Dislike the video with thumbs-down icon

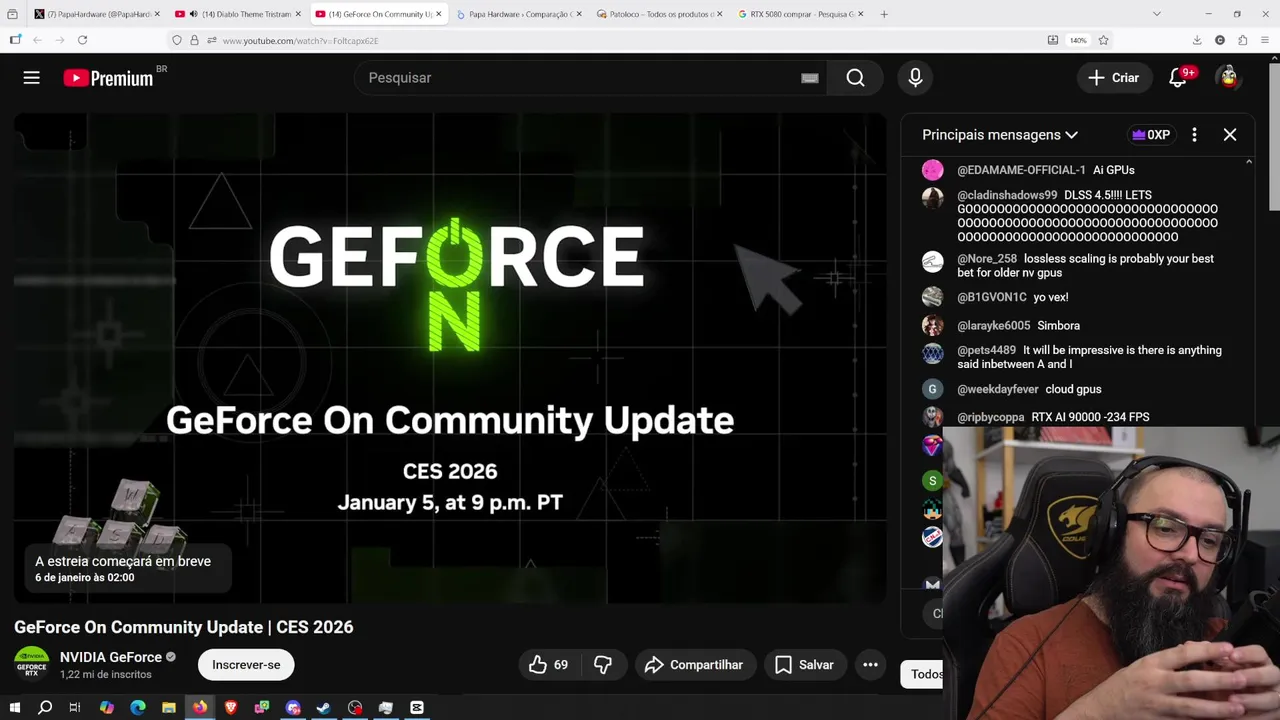click(603, 665)
